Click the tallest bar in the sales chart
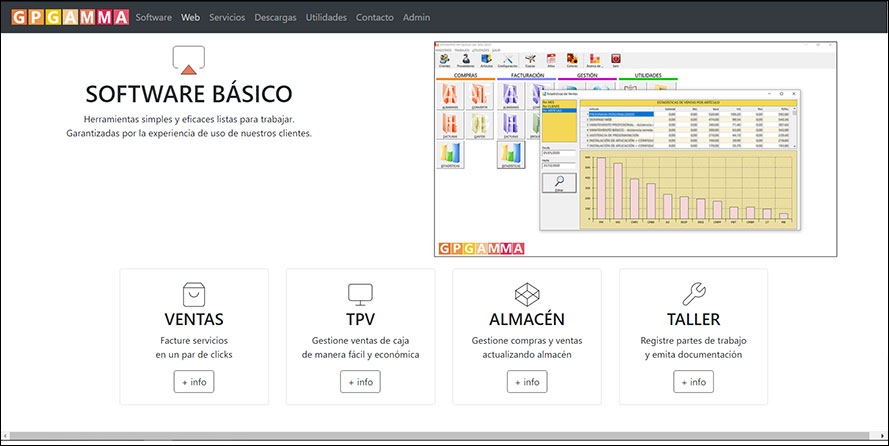 (x=601, y=188)
